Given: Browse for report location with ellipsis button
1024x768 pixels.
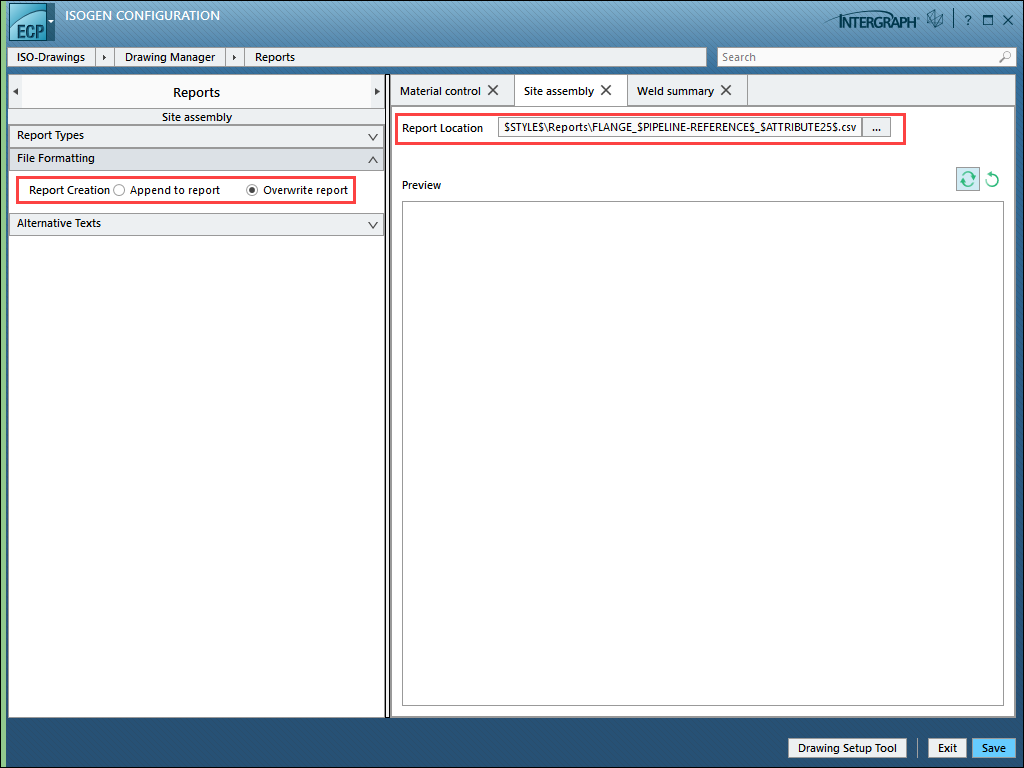Looking at the screenshot, I should coord(876,128).
